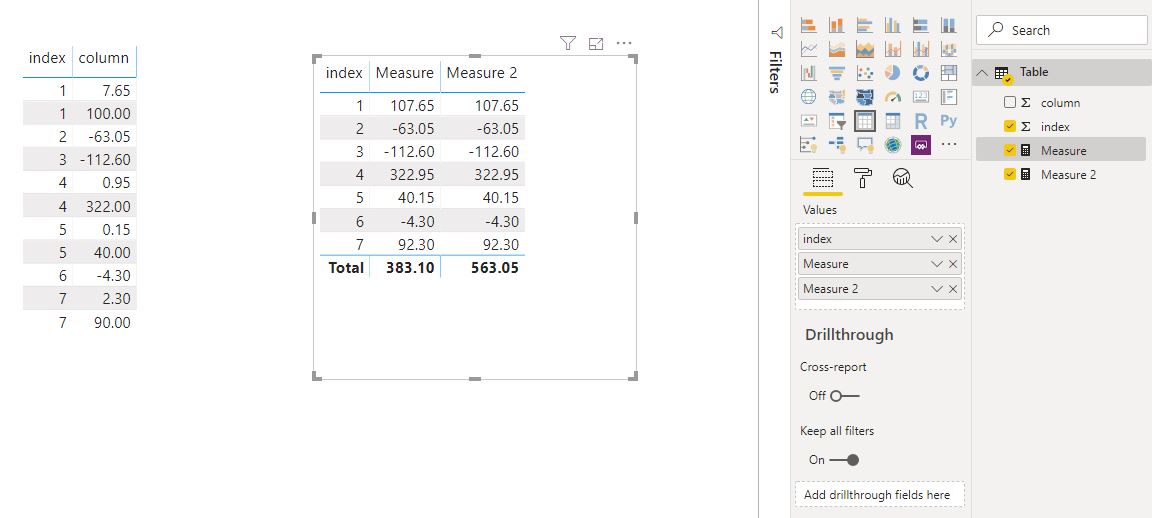
Task: Select the 100% stacked bar chart visual
Action: (921, 26)
